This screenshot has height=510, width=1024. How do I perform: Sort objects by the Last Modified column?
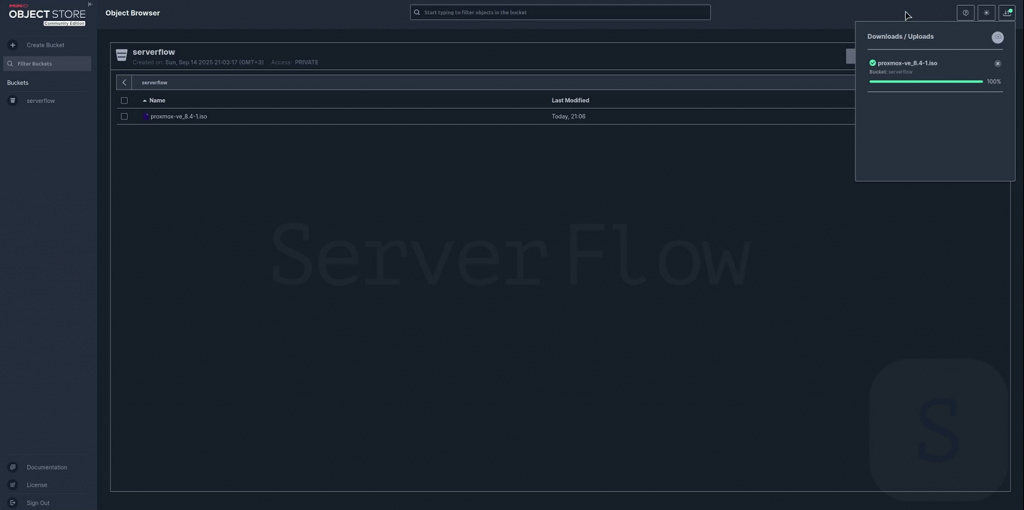click(570, 100)
